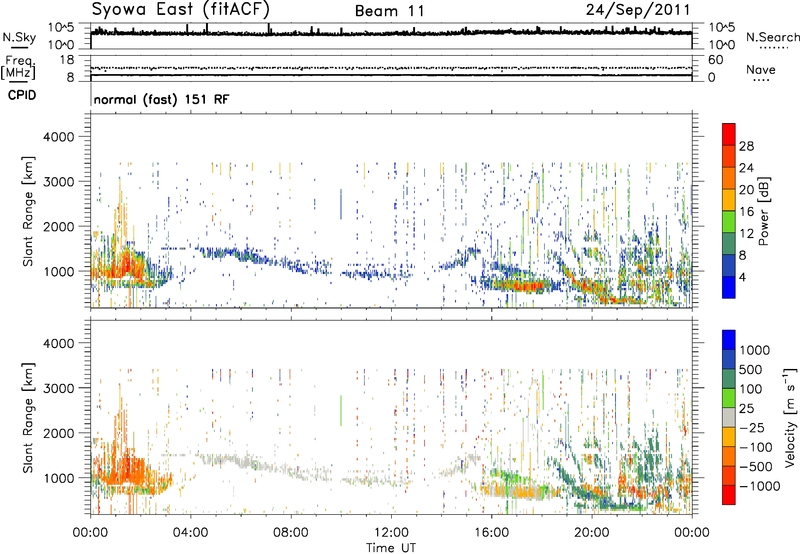Click the rightmost '00:00' time tick label

click(691, 533)
